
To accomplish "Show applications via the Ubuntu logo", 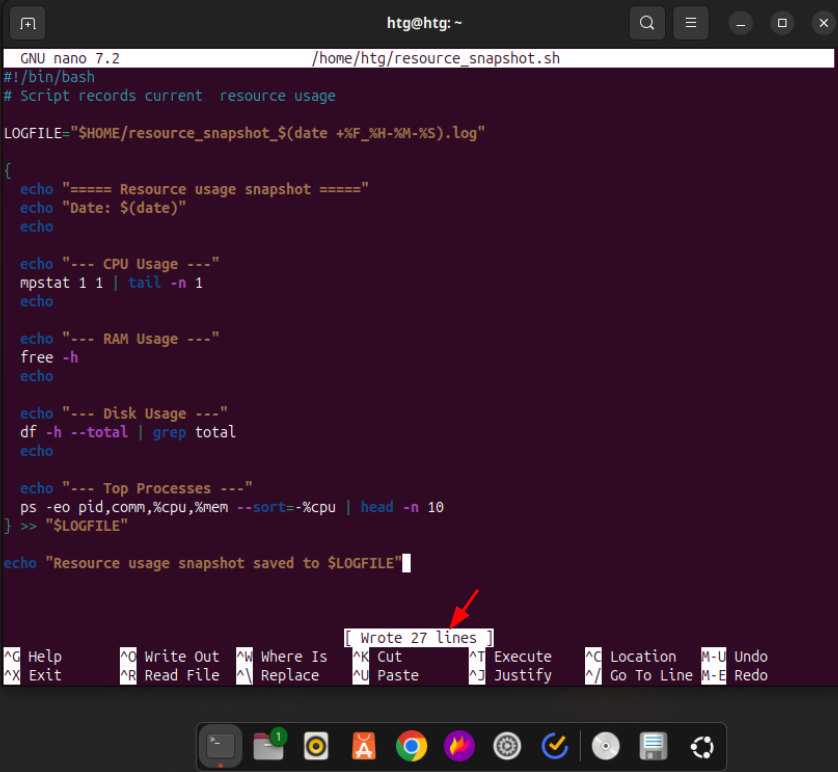I will 701,746.
